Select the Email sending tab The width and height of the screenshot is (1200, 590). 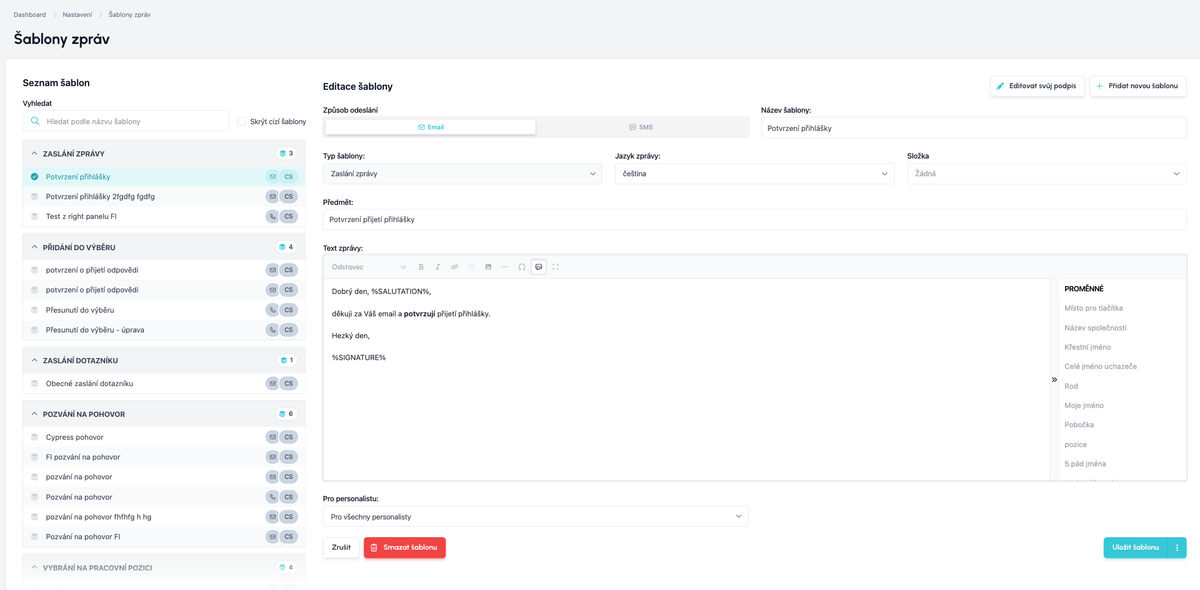coord(431,127)
